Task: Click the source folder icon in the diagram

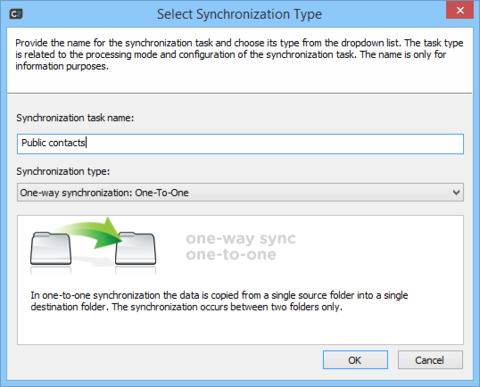Action: click(x=51, y=249)
